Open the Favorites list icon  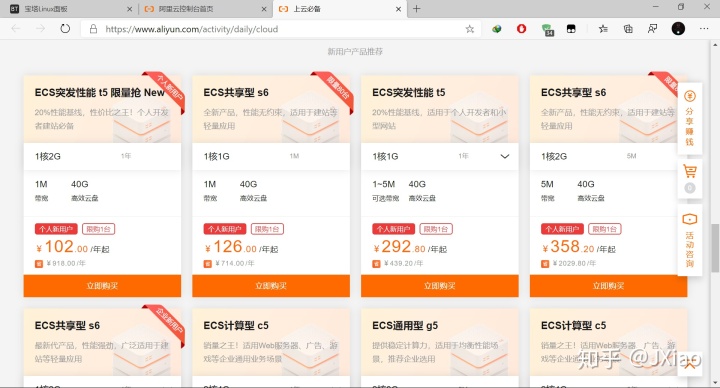[603, 29]
